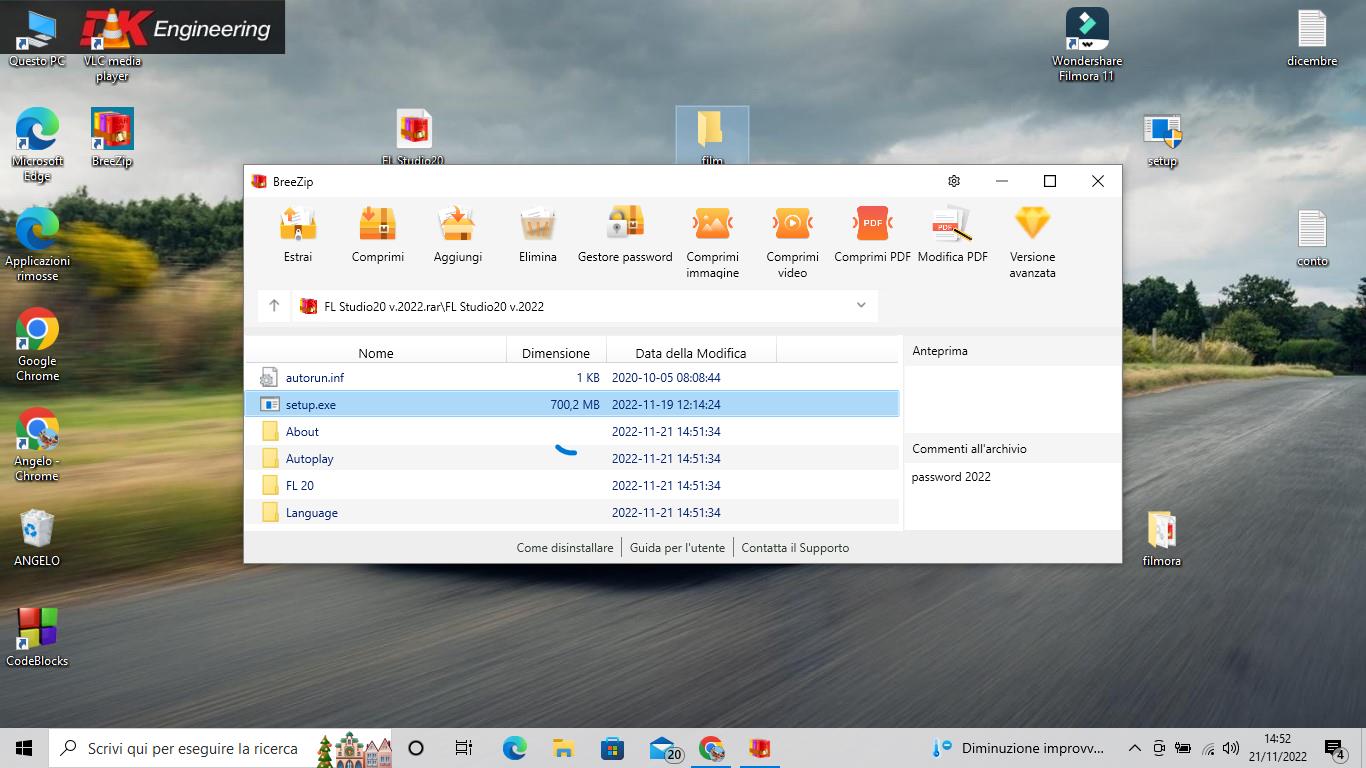Sort by Data della Modifica column
Image resolution: width=1366 pixels, height=768 pixels.
(x=690, y=353)
